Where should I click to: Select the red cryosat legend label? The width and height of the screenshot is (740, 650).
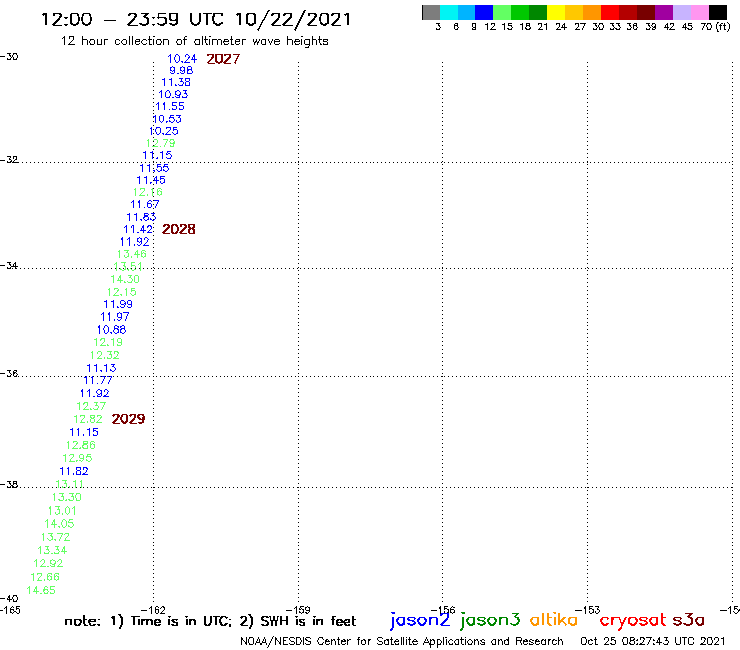(633, 620)
